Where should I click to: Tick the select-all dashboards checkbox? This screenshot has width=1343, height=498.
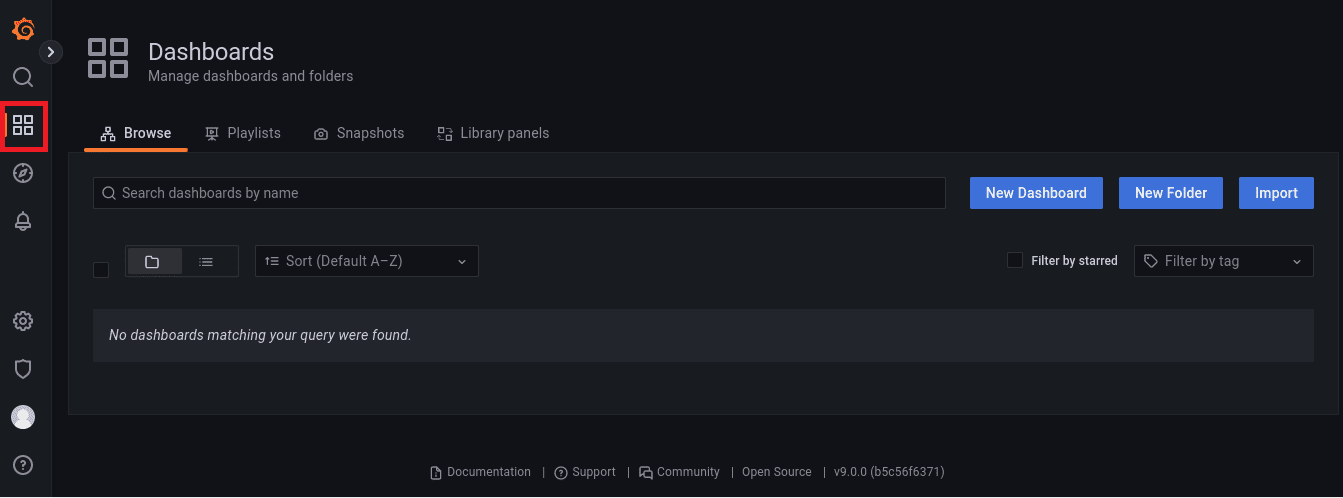pos(101,270)
